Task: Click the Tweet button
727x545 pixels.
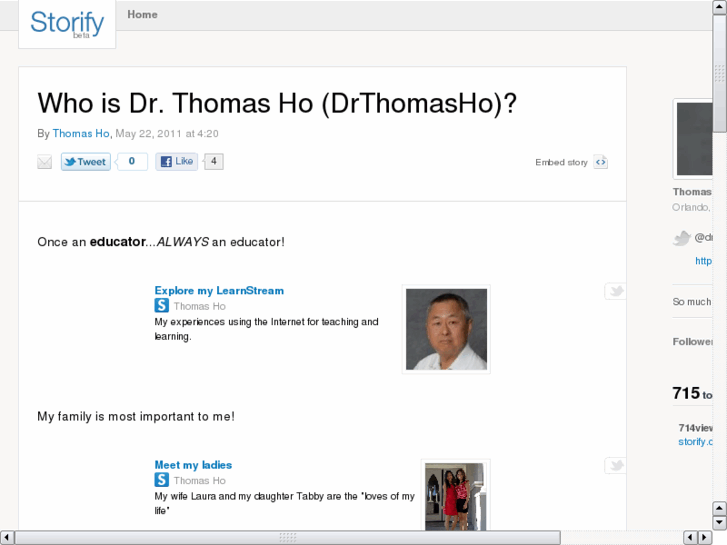Action: pos(86,162)
